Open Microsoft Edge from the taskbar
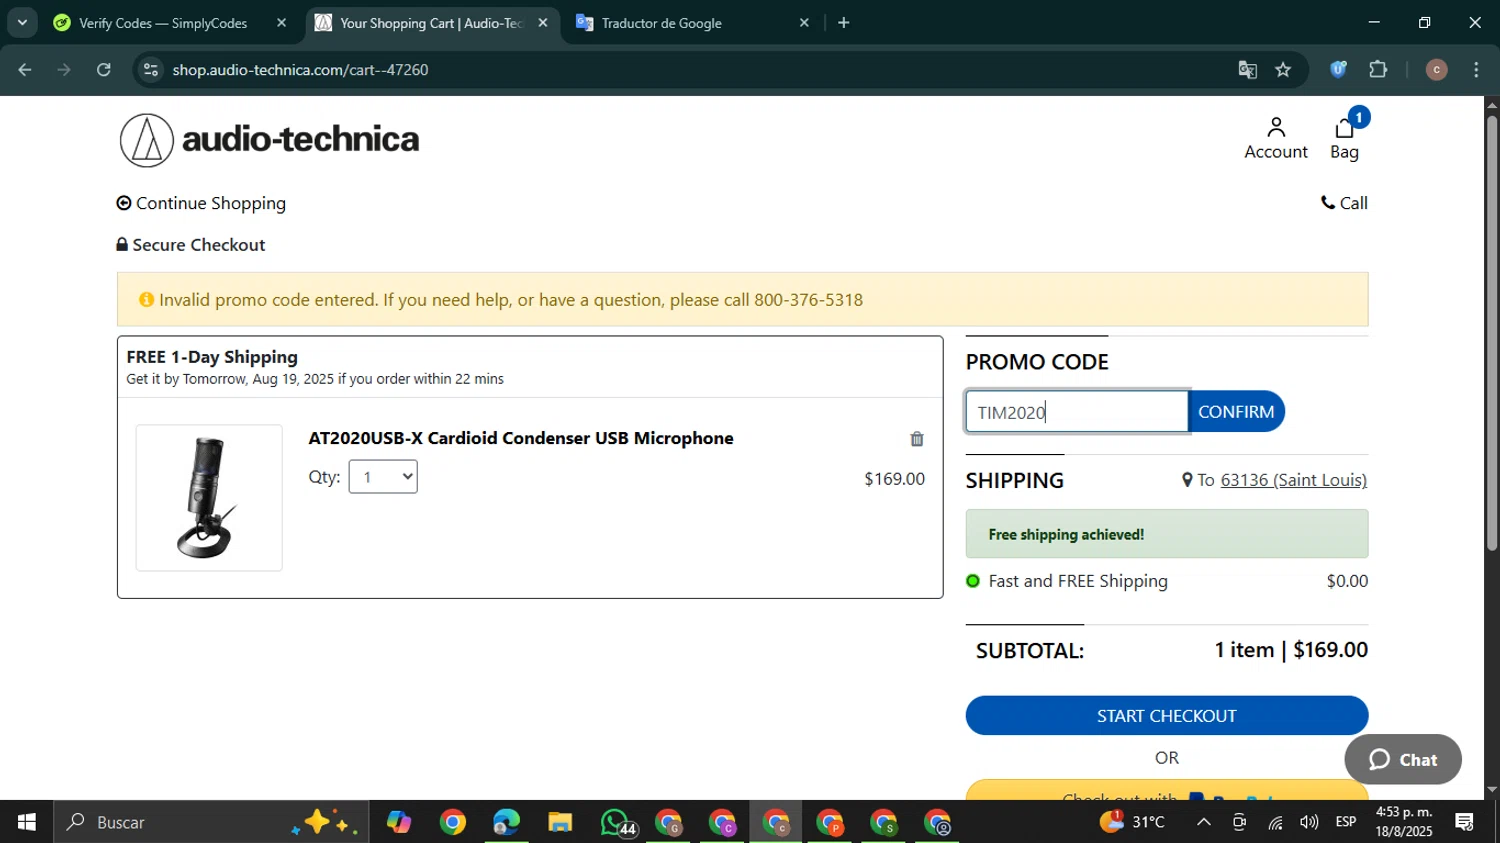 [x=506, y=822]
